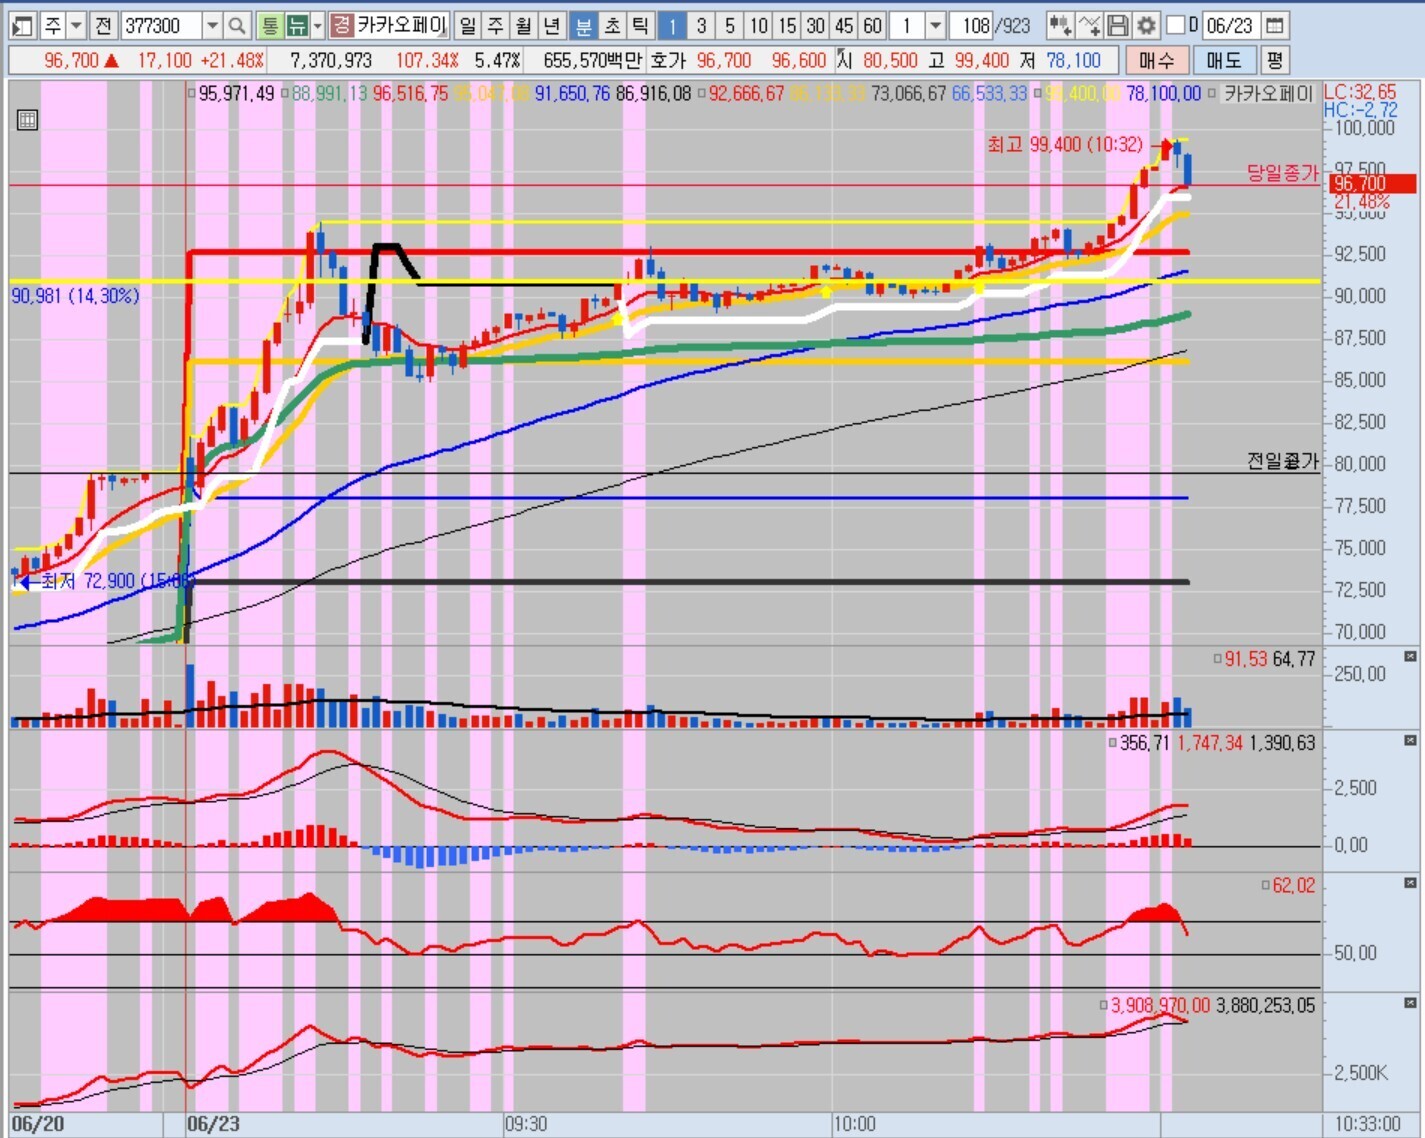The height and width of the screenshot is (1138, 1425).
Task: Expand the stock code 377300 dropdown
Action: (x=212, y=25)
